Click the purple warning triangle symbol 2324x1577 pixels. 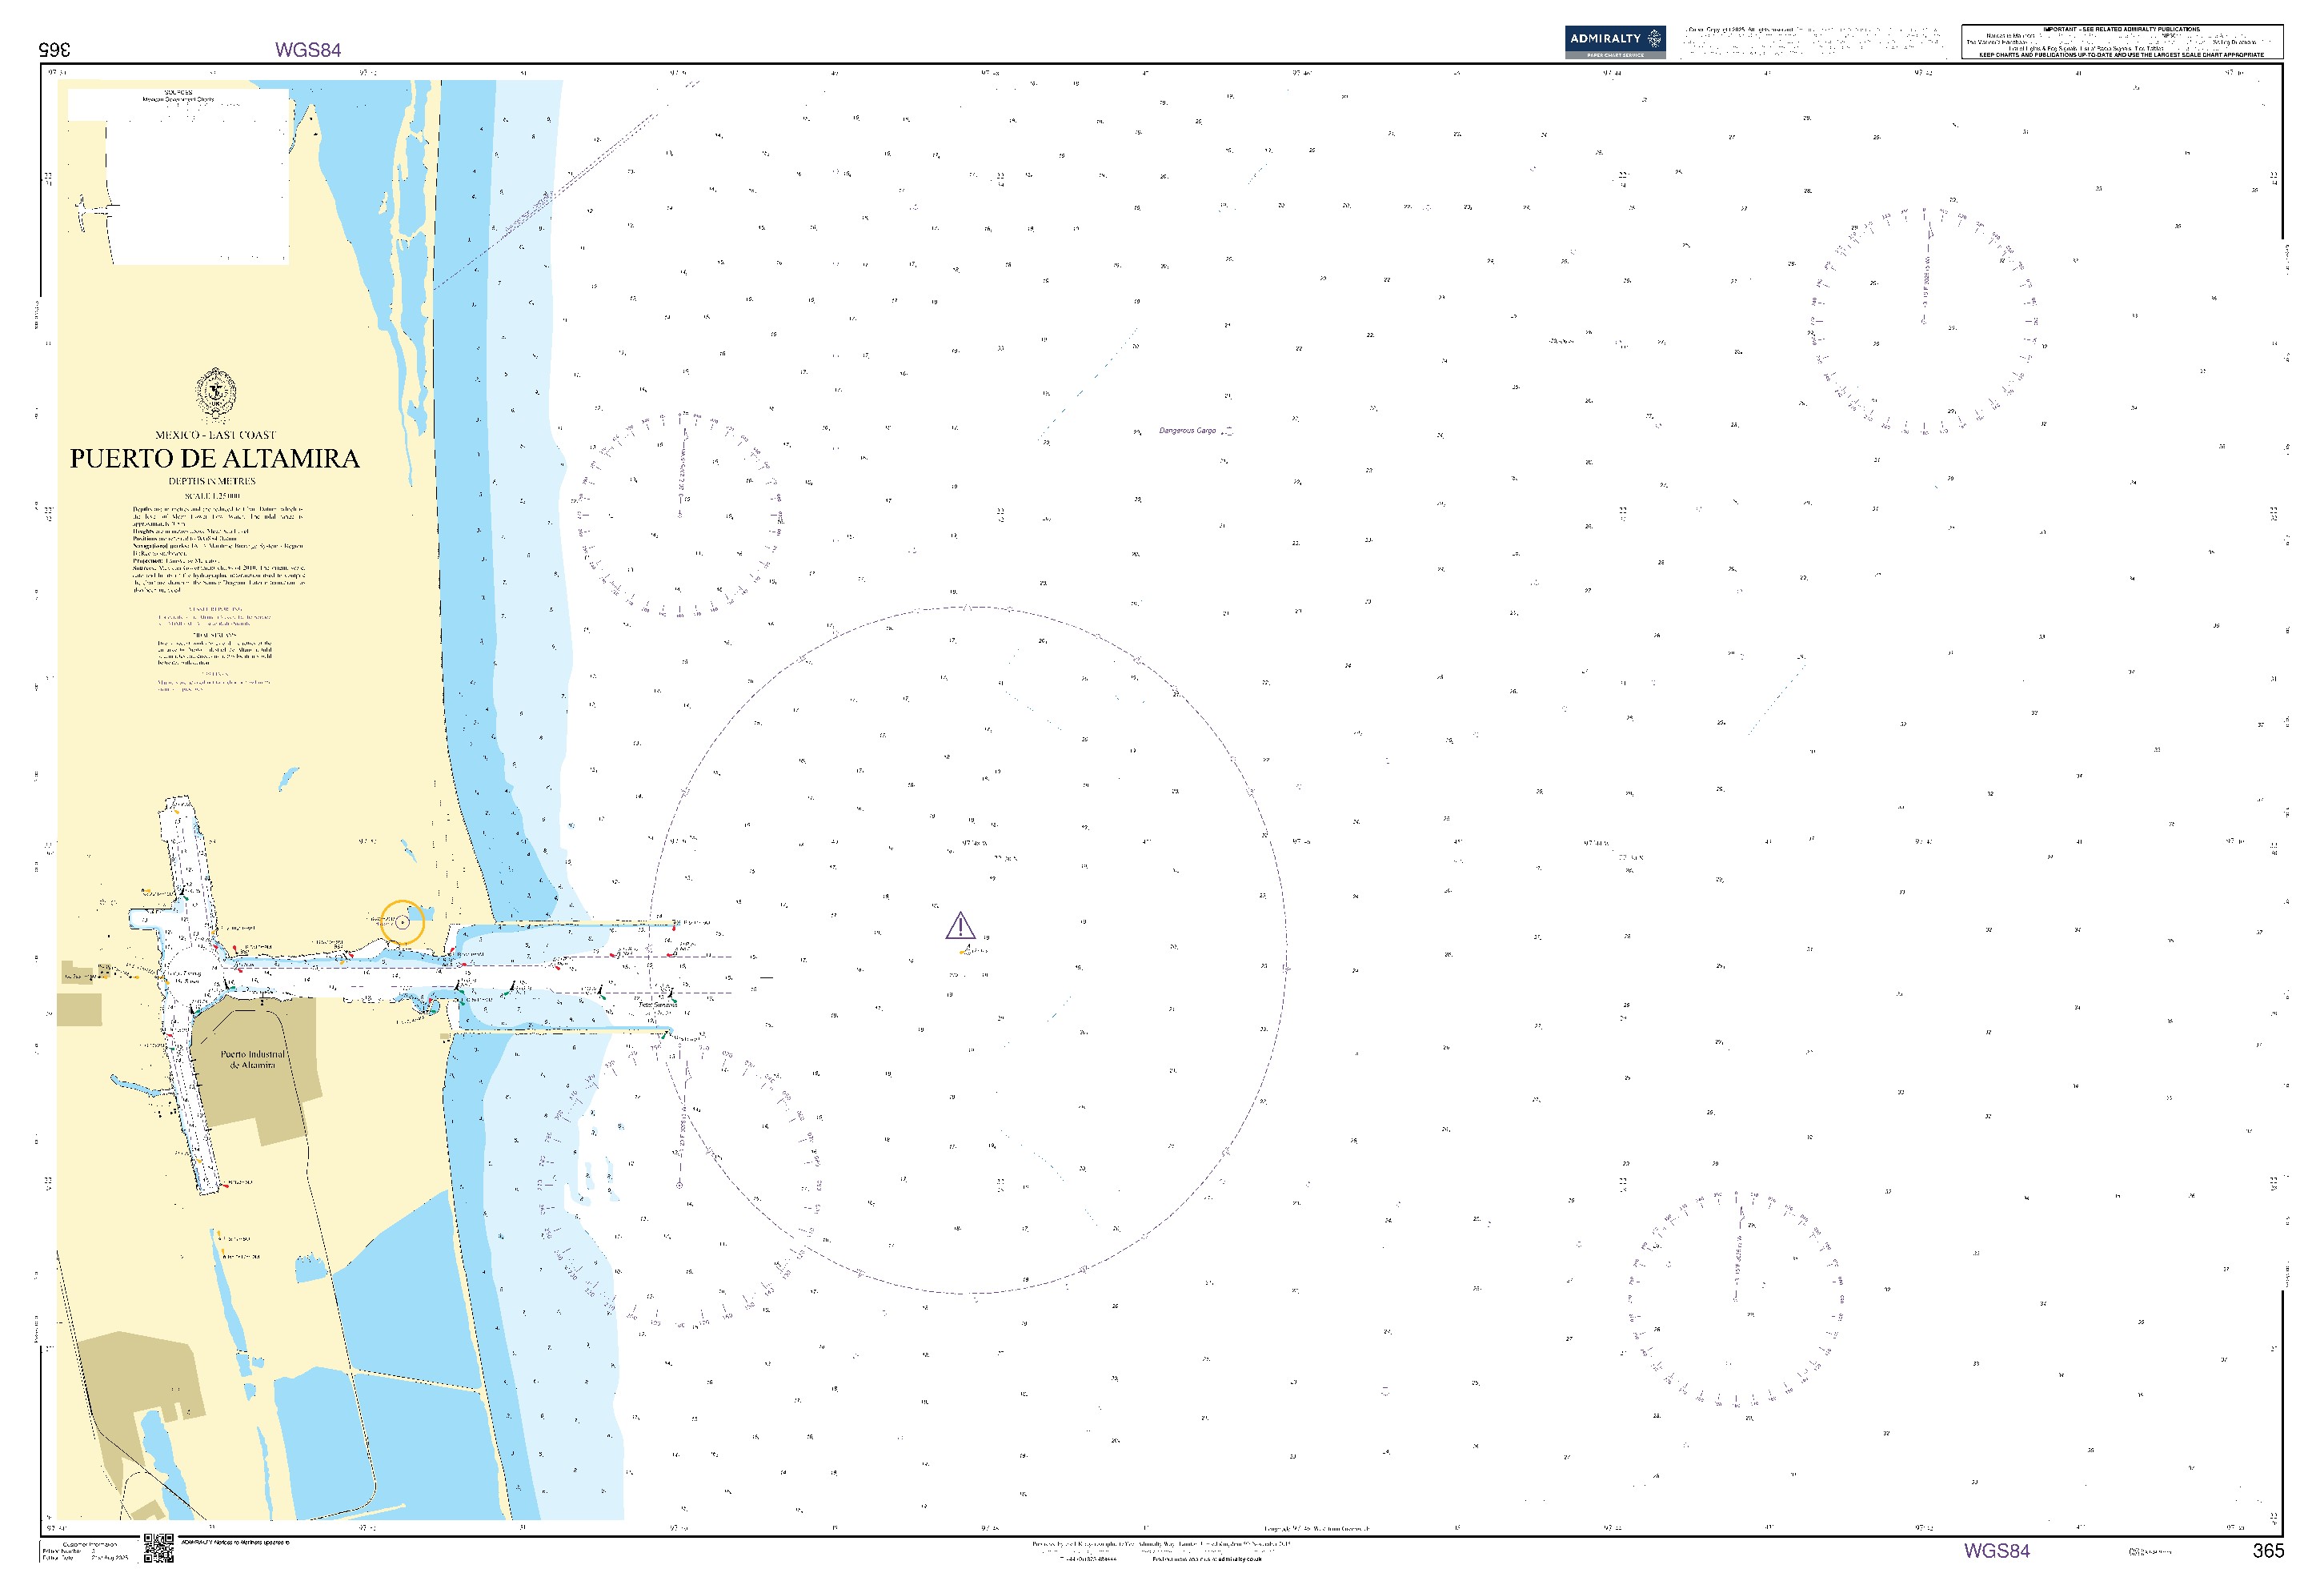[x=960, y=925]
